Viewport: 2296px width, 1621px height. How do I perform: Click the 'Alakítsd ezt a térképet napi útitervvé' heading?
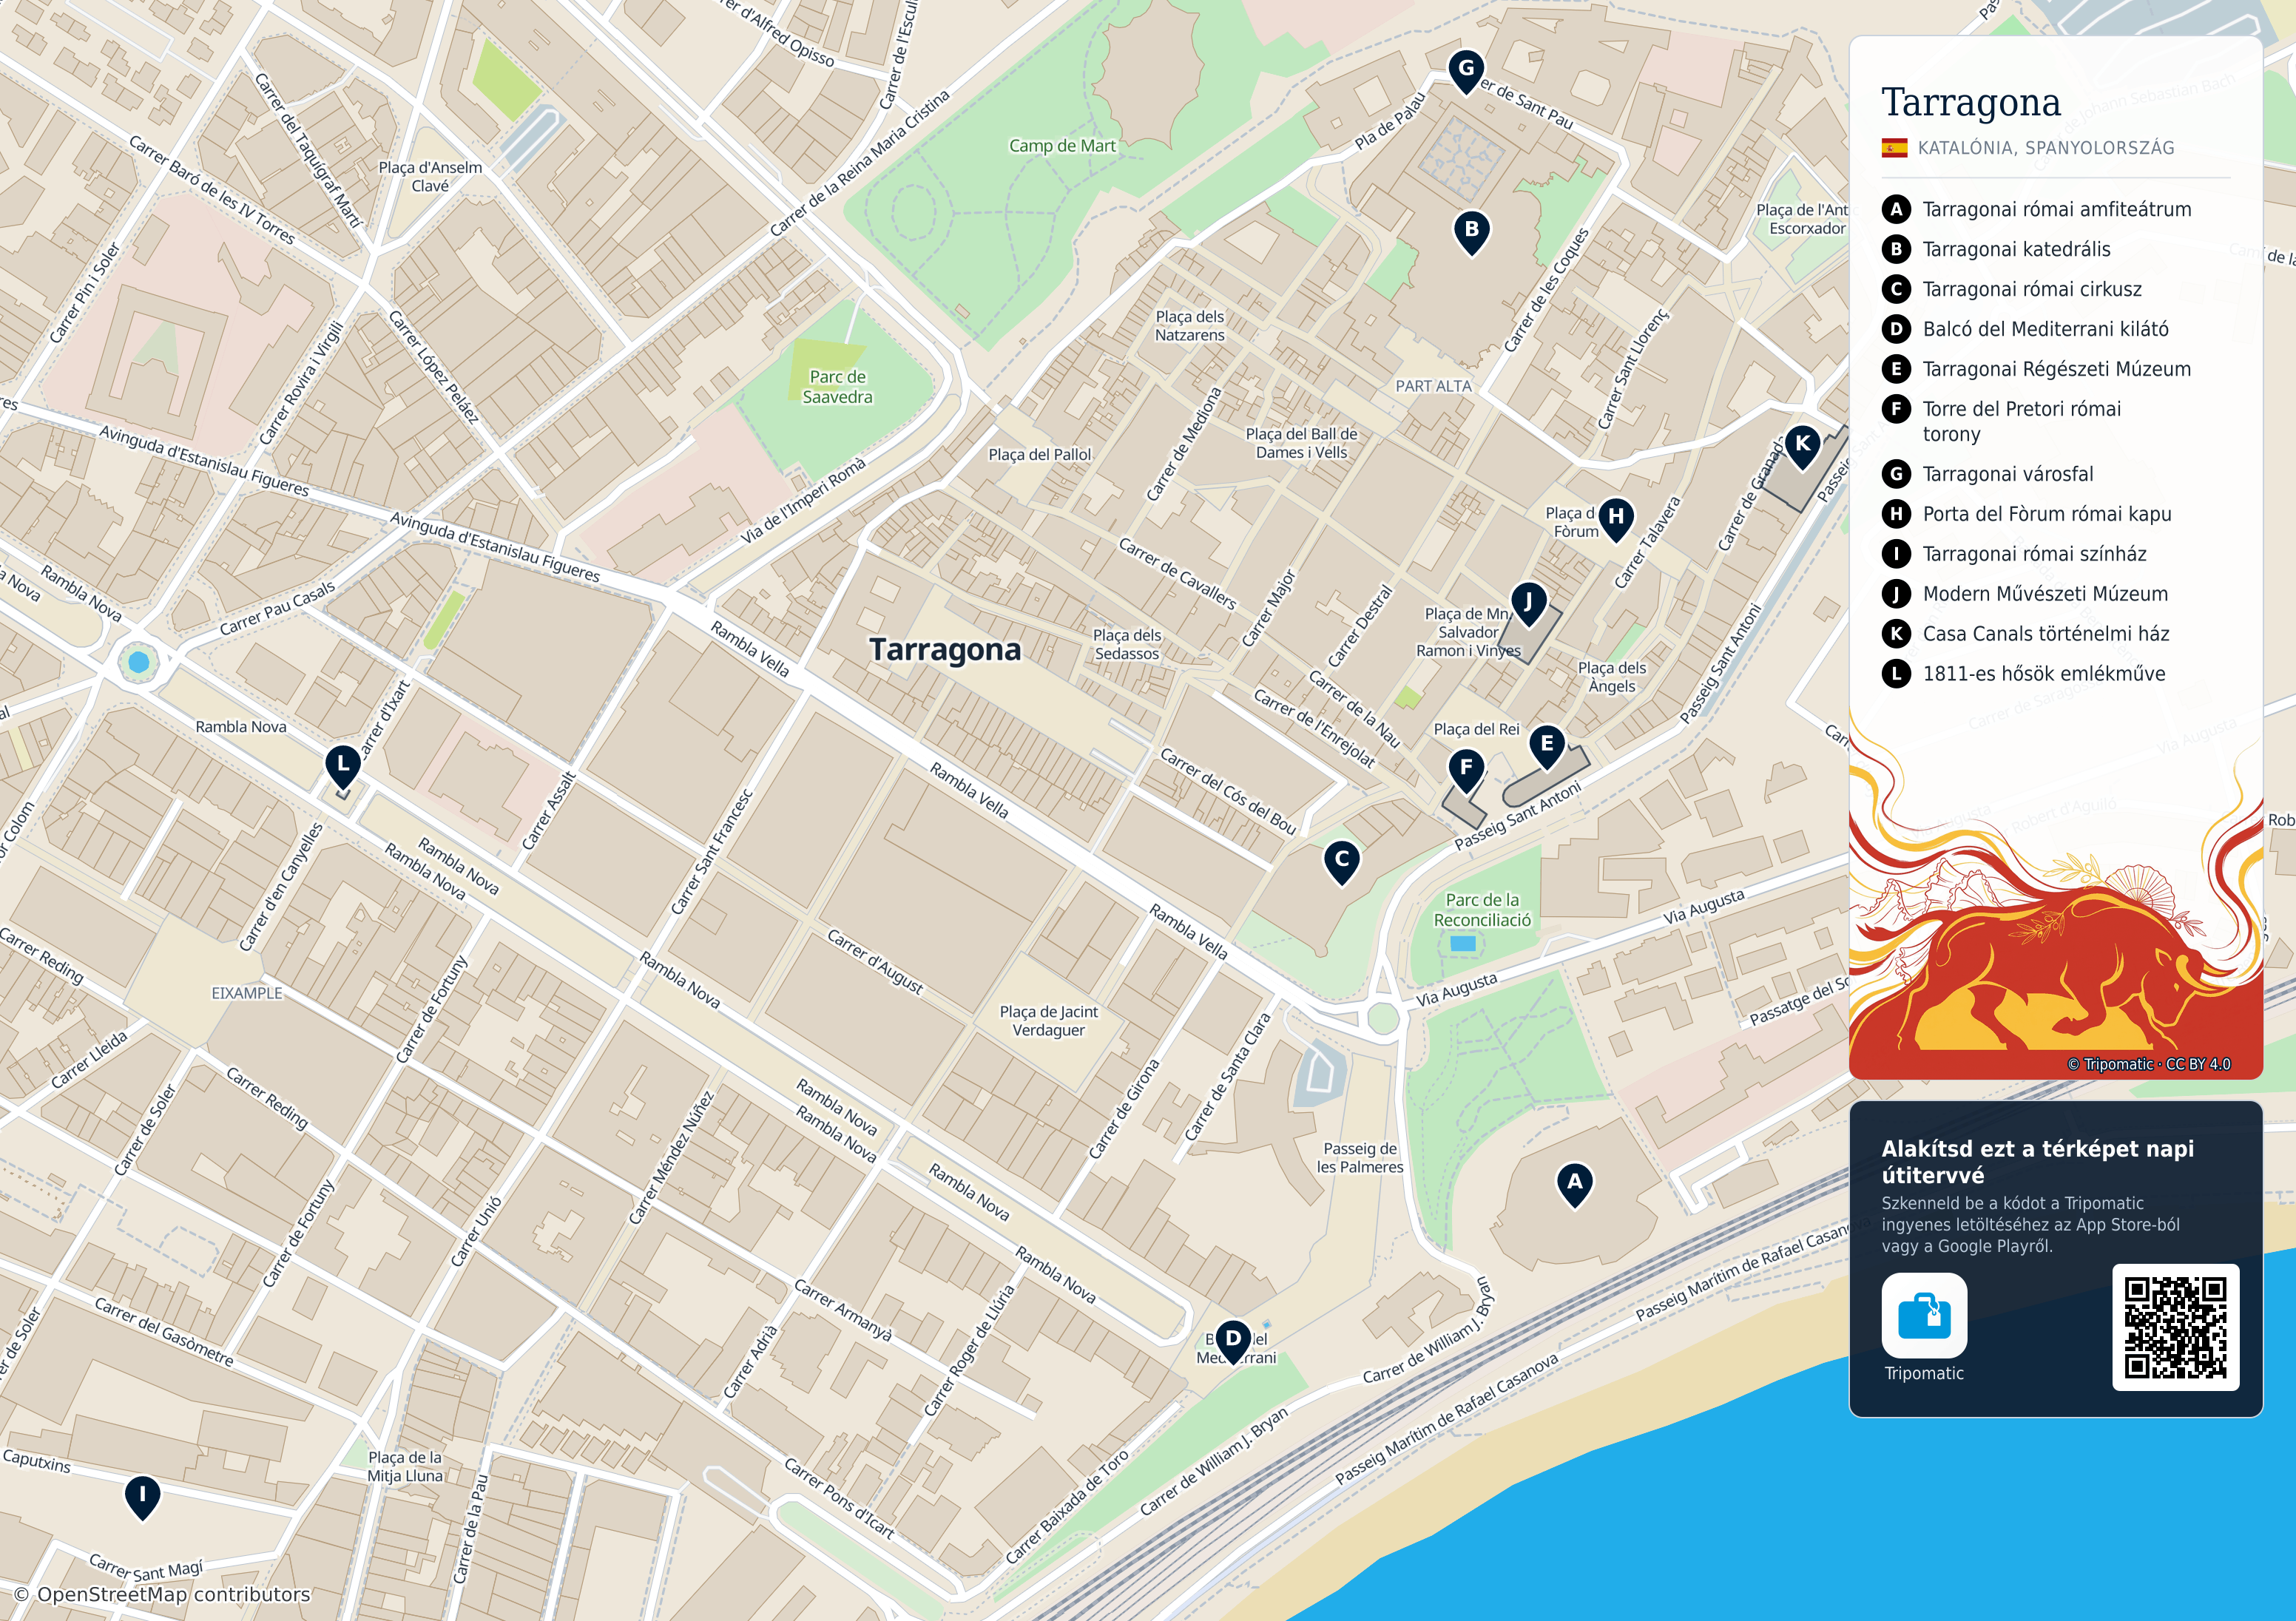click(2037, 1161)
